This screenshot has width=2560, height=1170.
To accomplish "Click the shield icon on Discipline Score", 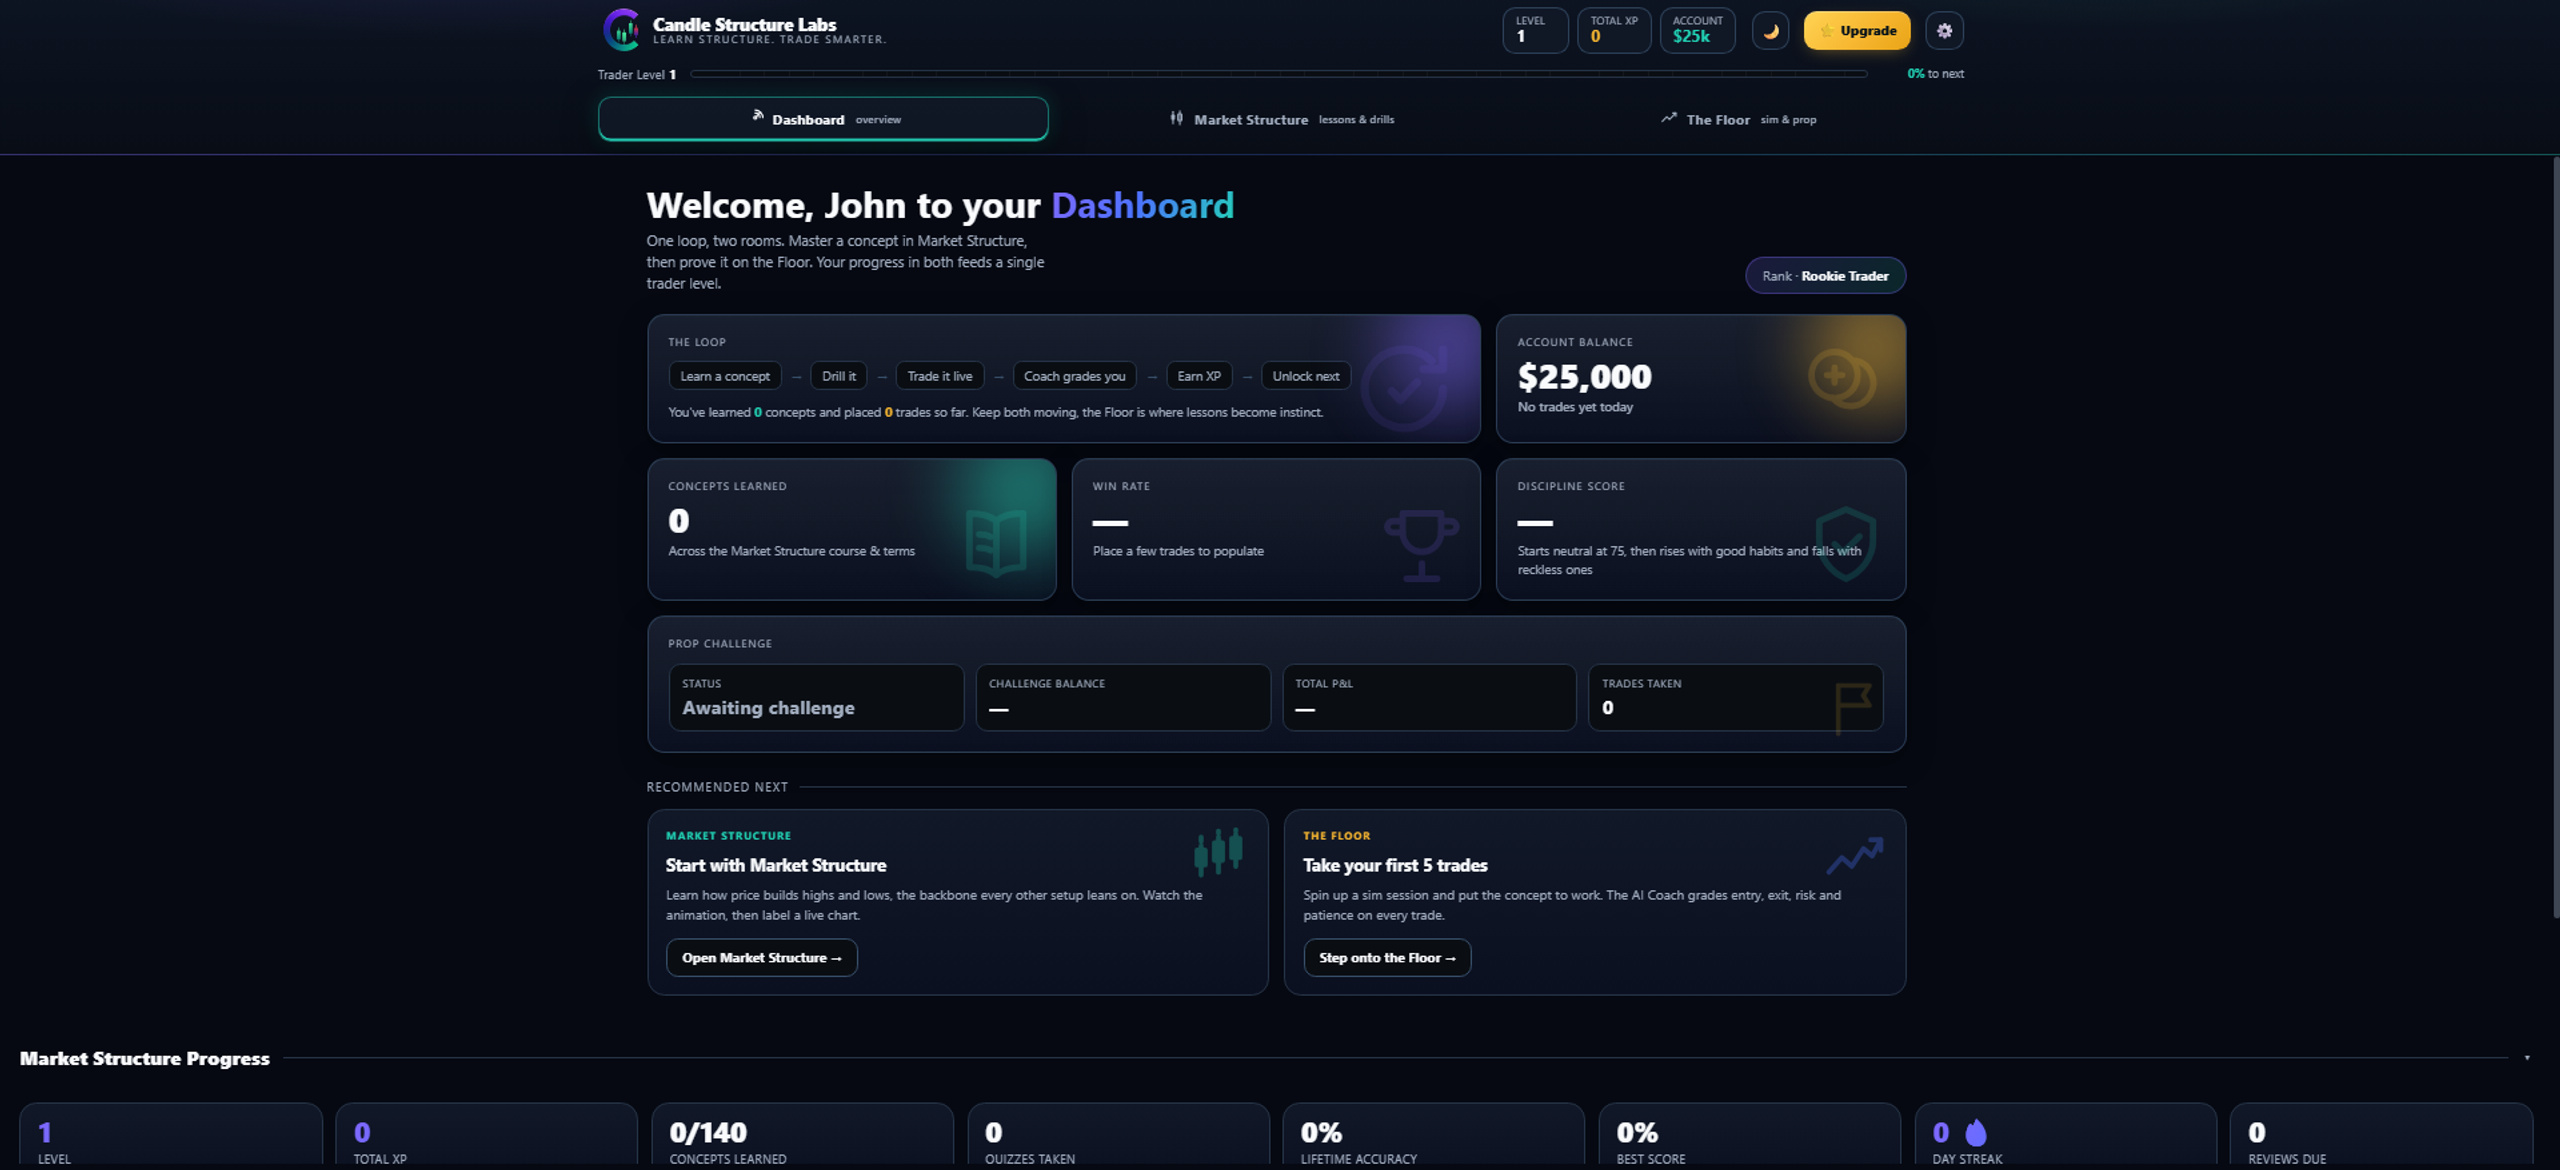I will coord(1845,543).
